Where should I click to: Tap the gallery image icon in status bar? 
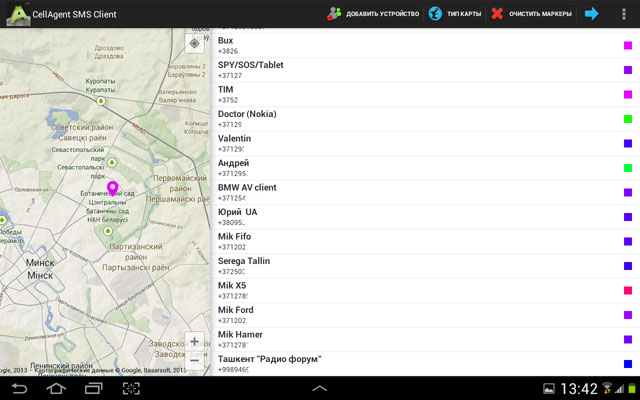pyautogui.click(x=549, y=389)
